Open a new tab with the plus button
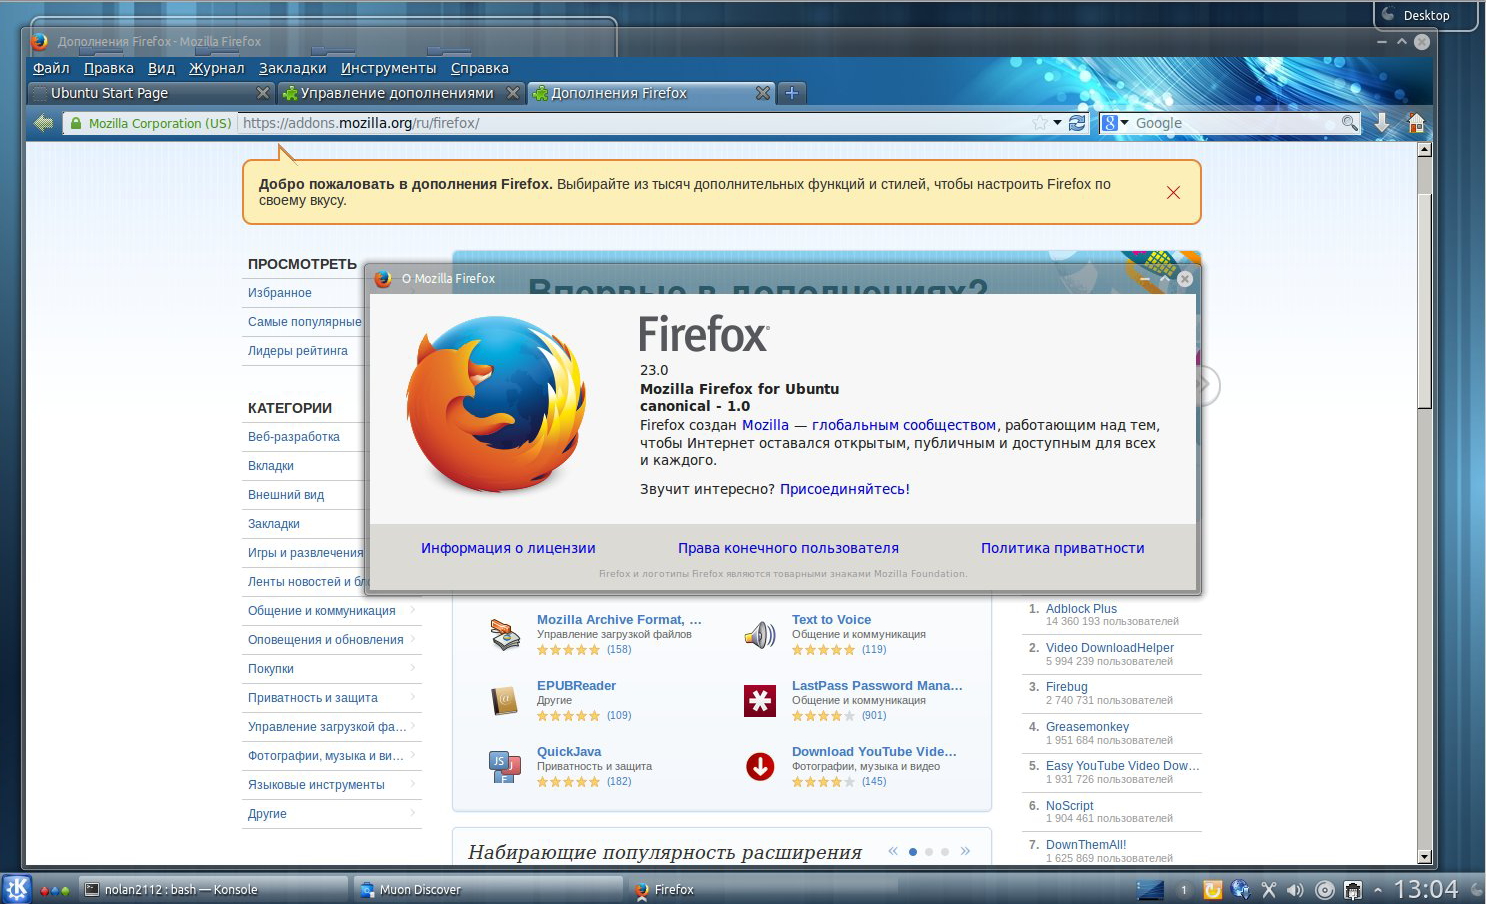 [x=792, y=93]
